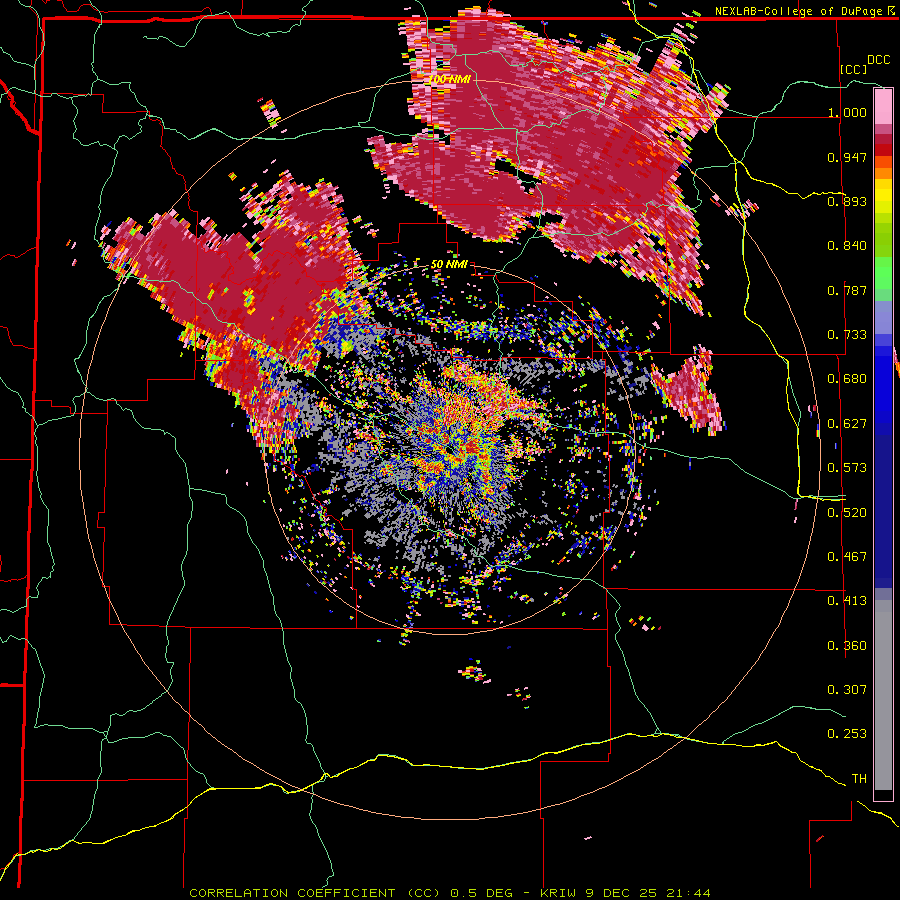Click the 0.360 legend value

pos(847,646)
